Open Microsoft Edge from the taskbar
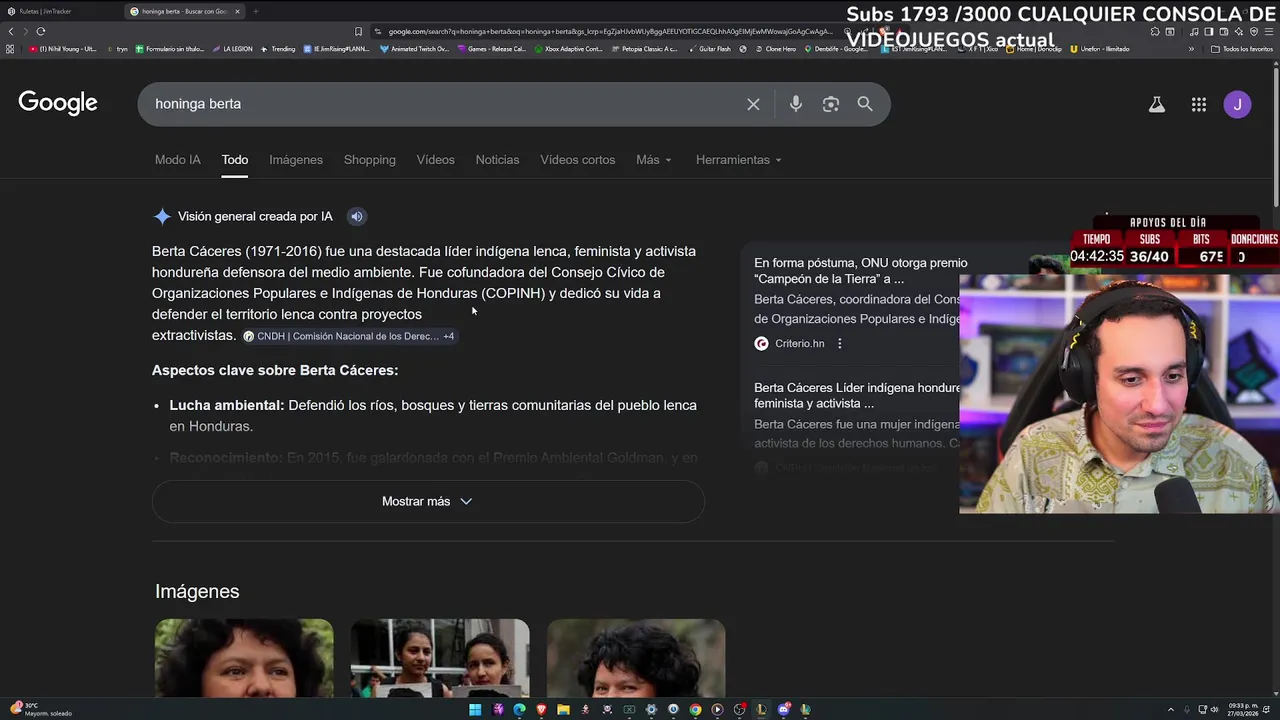 click(519, 710)
